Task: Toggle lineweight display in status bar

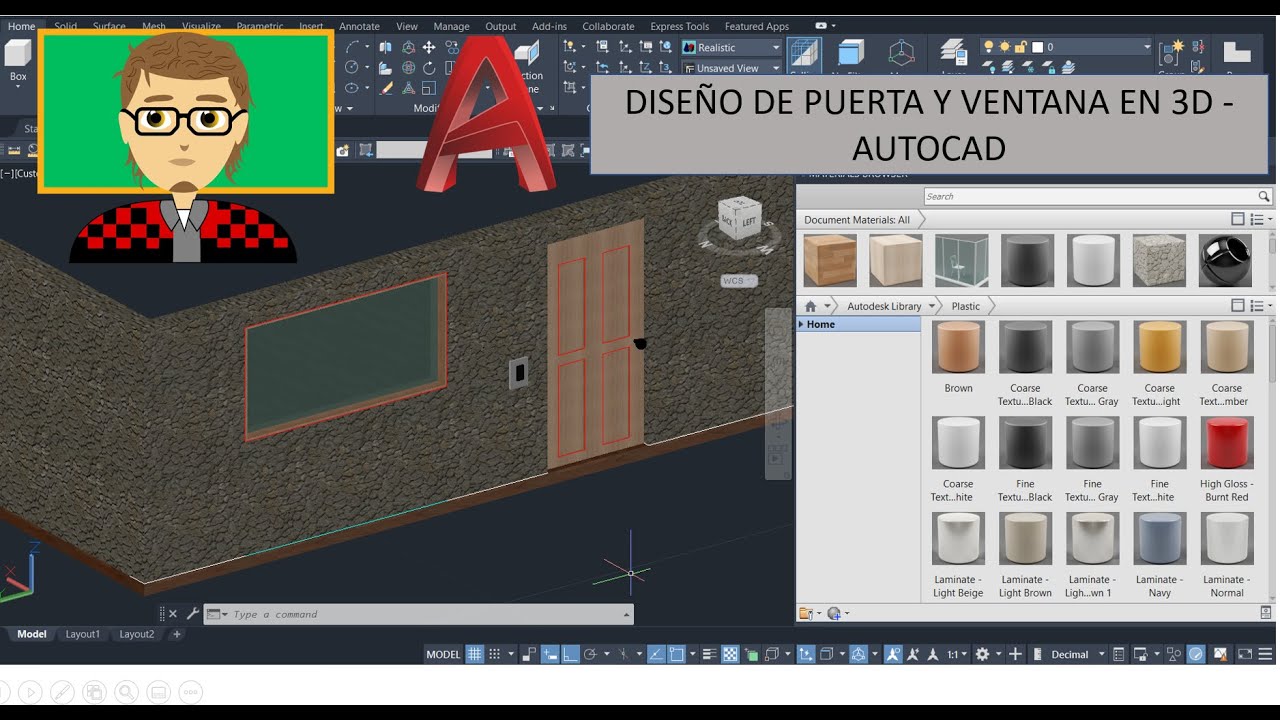Action: 710,654
